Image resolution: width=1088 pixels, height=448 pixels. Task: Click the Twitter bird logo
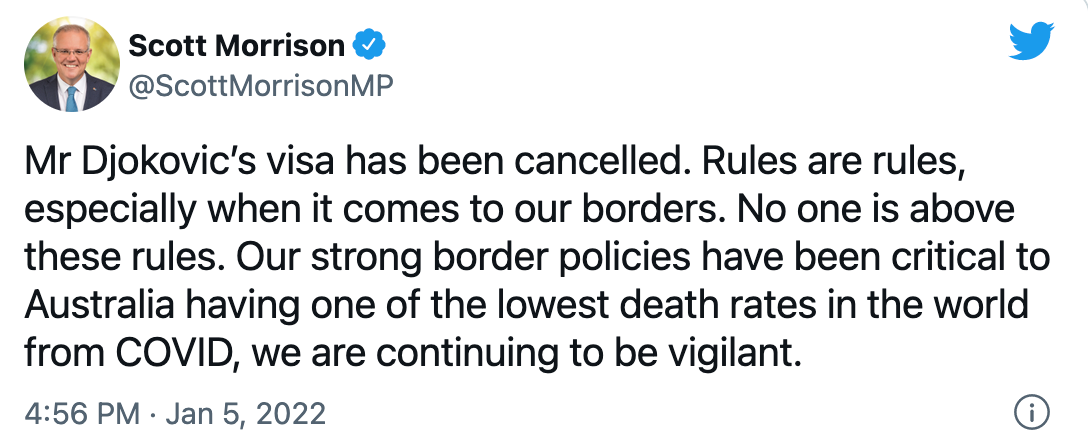point(1031,41)
